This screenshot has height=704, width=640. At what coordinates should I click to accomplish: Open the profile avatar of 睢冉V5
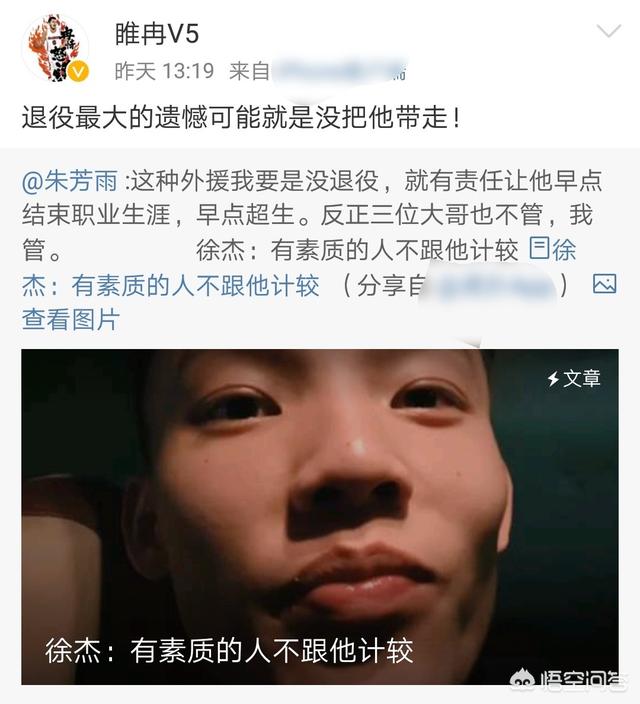pos(55,48)
